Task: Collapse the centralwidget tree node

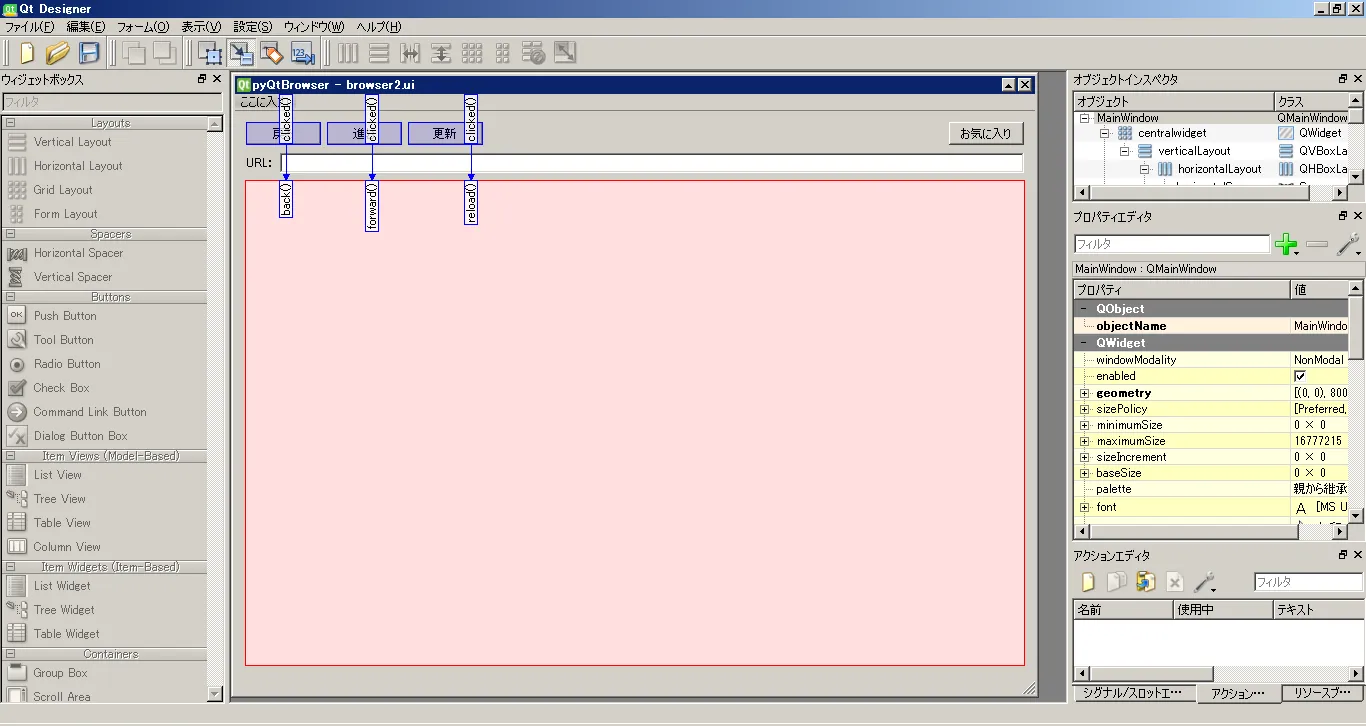Action: click(x=1105, y=133)
